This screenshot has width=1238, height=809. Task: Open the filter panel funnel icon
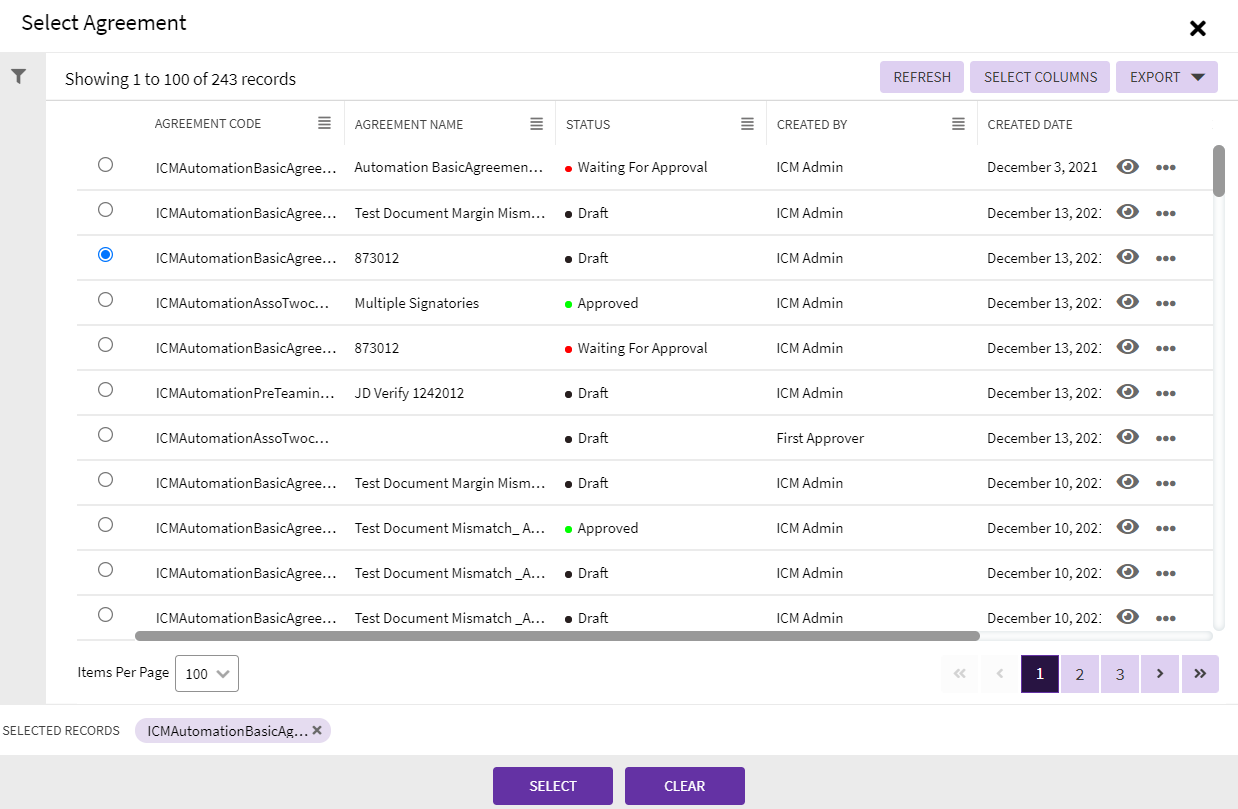click(18, 76)
